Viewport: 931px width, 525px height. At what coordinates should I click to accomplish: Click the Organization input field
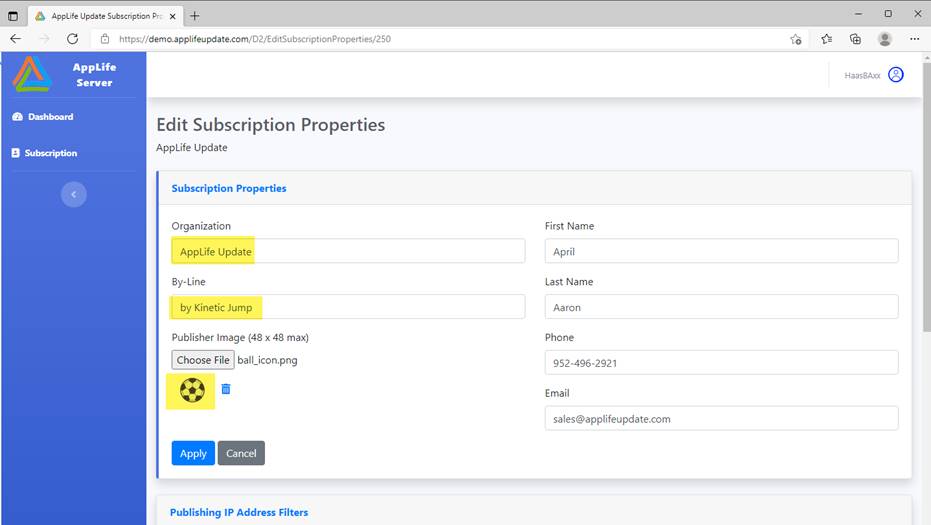click(348, 251)
